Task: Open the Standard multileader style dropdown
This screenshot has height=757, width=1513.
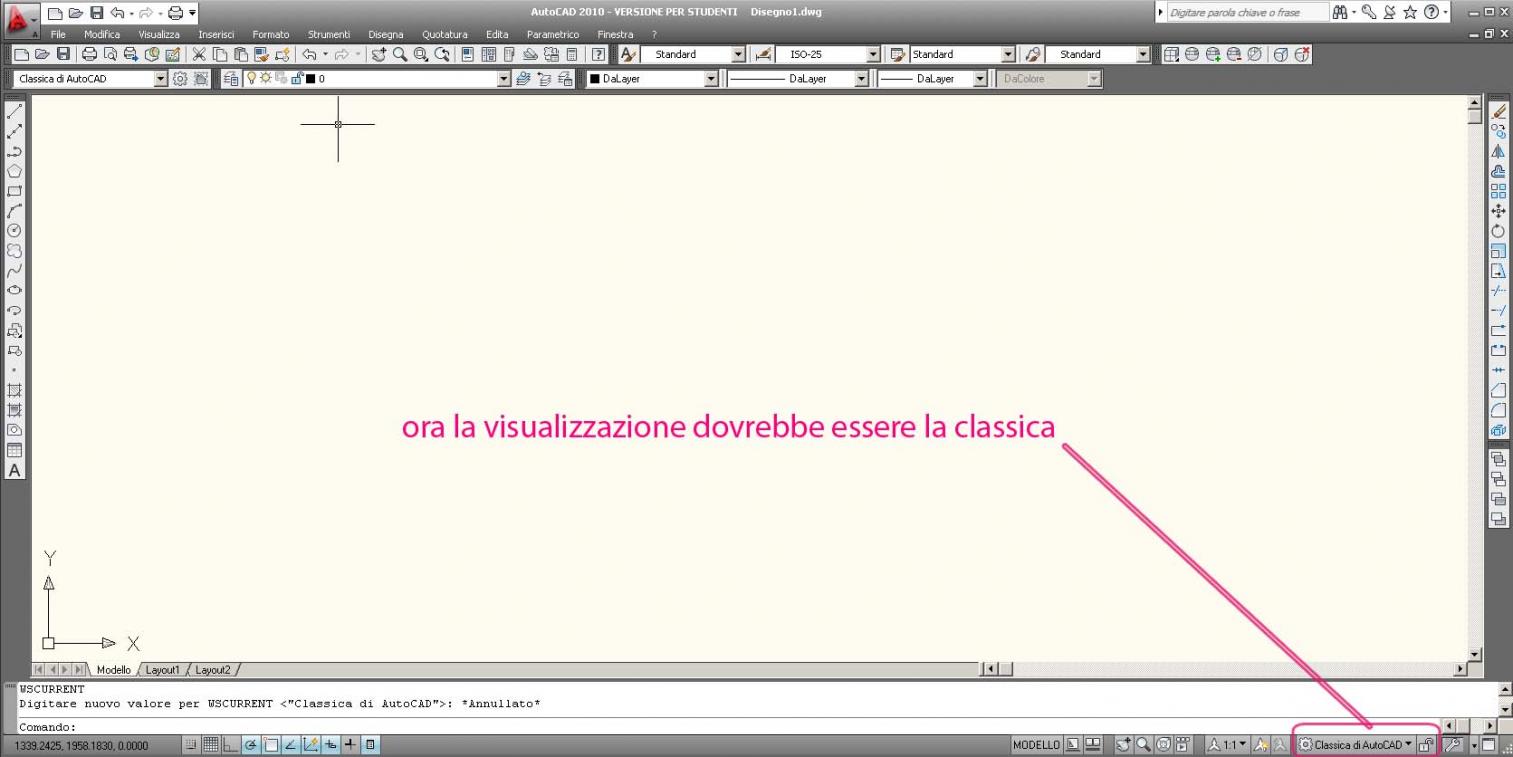Action: click(x=1143, y=54)
